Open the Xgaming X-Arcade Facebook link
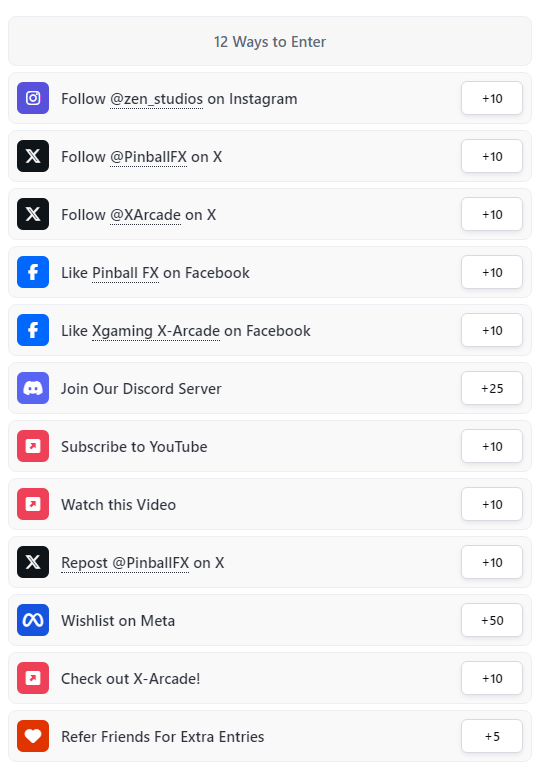 [156, 331]
